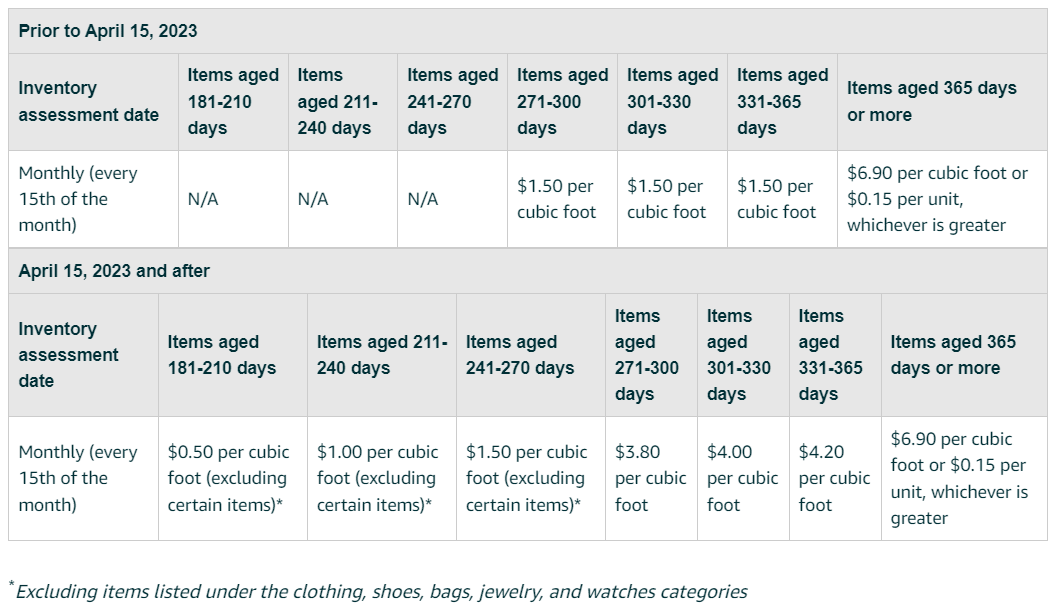The height and width of the screenshot is (607, 1056).
Task: Click the top table 'Items aged 365 days or more' header
Action: [942, 102]
